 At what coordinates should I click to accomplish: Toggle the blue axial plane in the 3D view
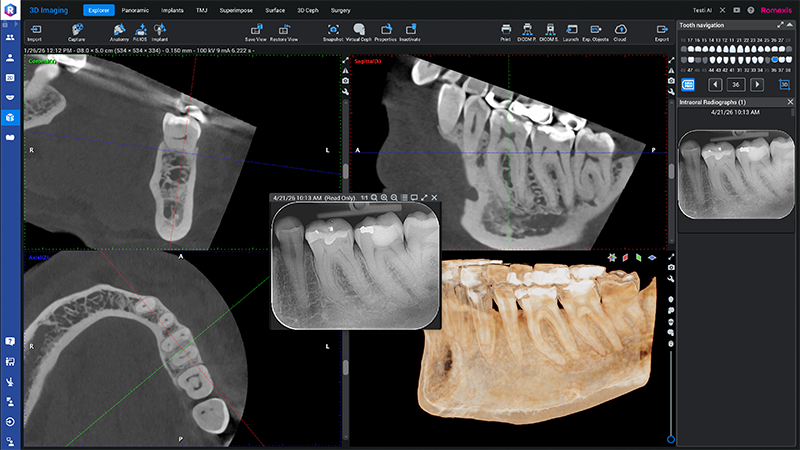652,258
